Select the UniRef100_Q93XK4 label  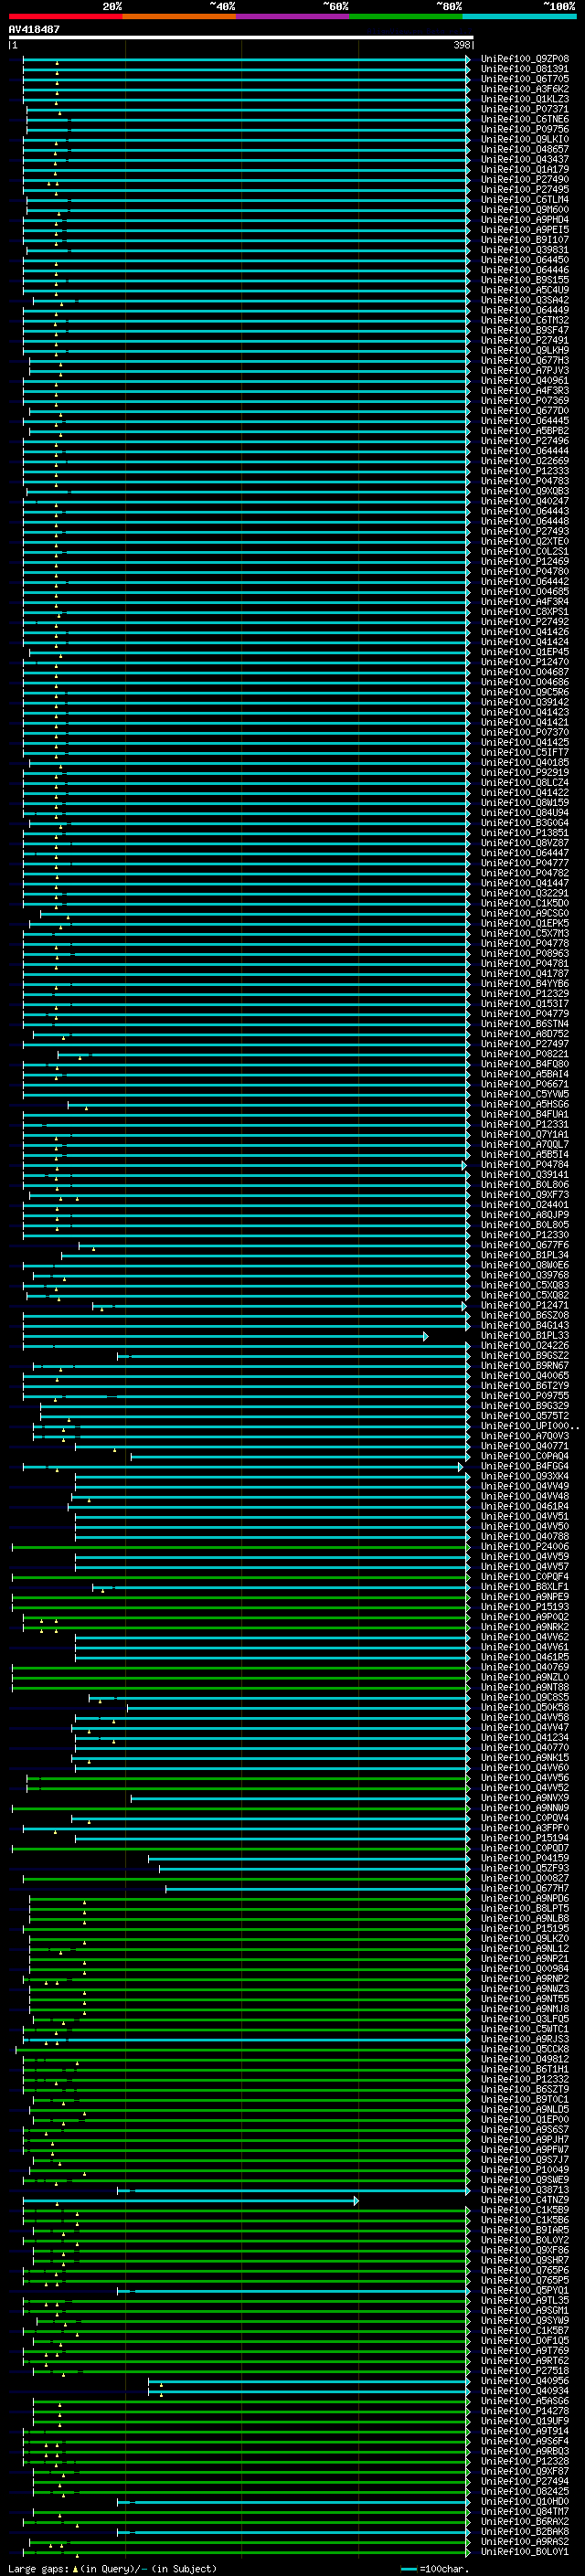coord(524,1476)
